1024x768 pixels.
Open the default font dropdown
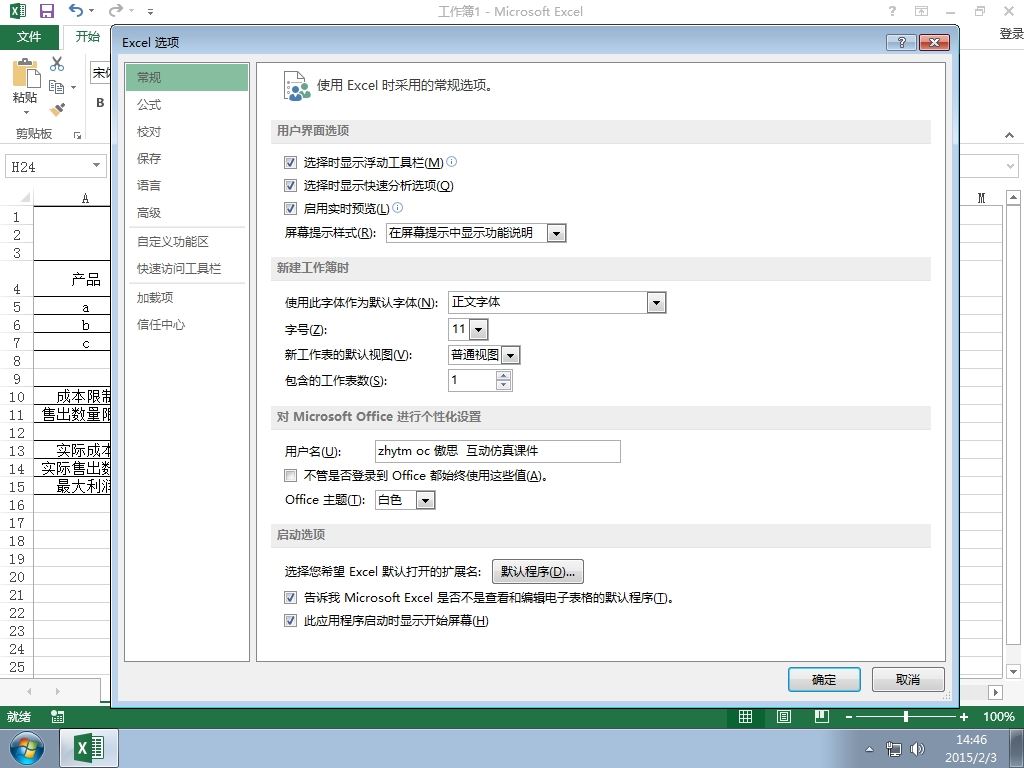click(656, 302)
